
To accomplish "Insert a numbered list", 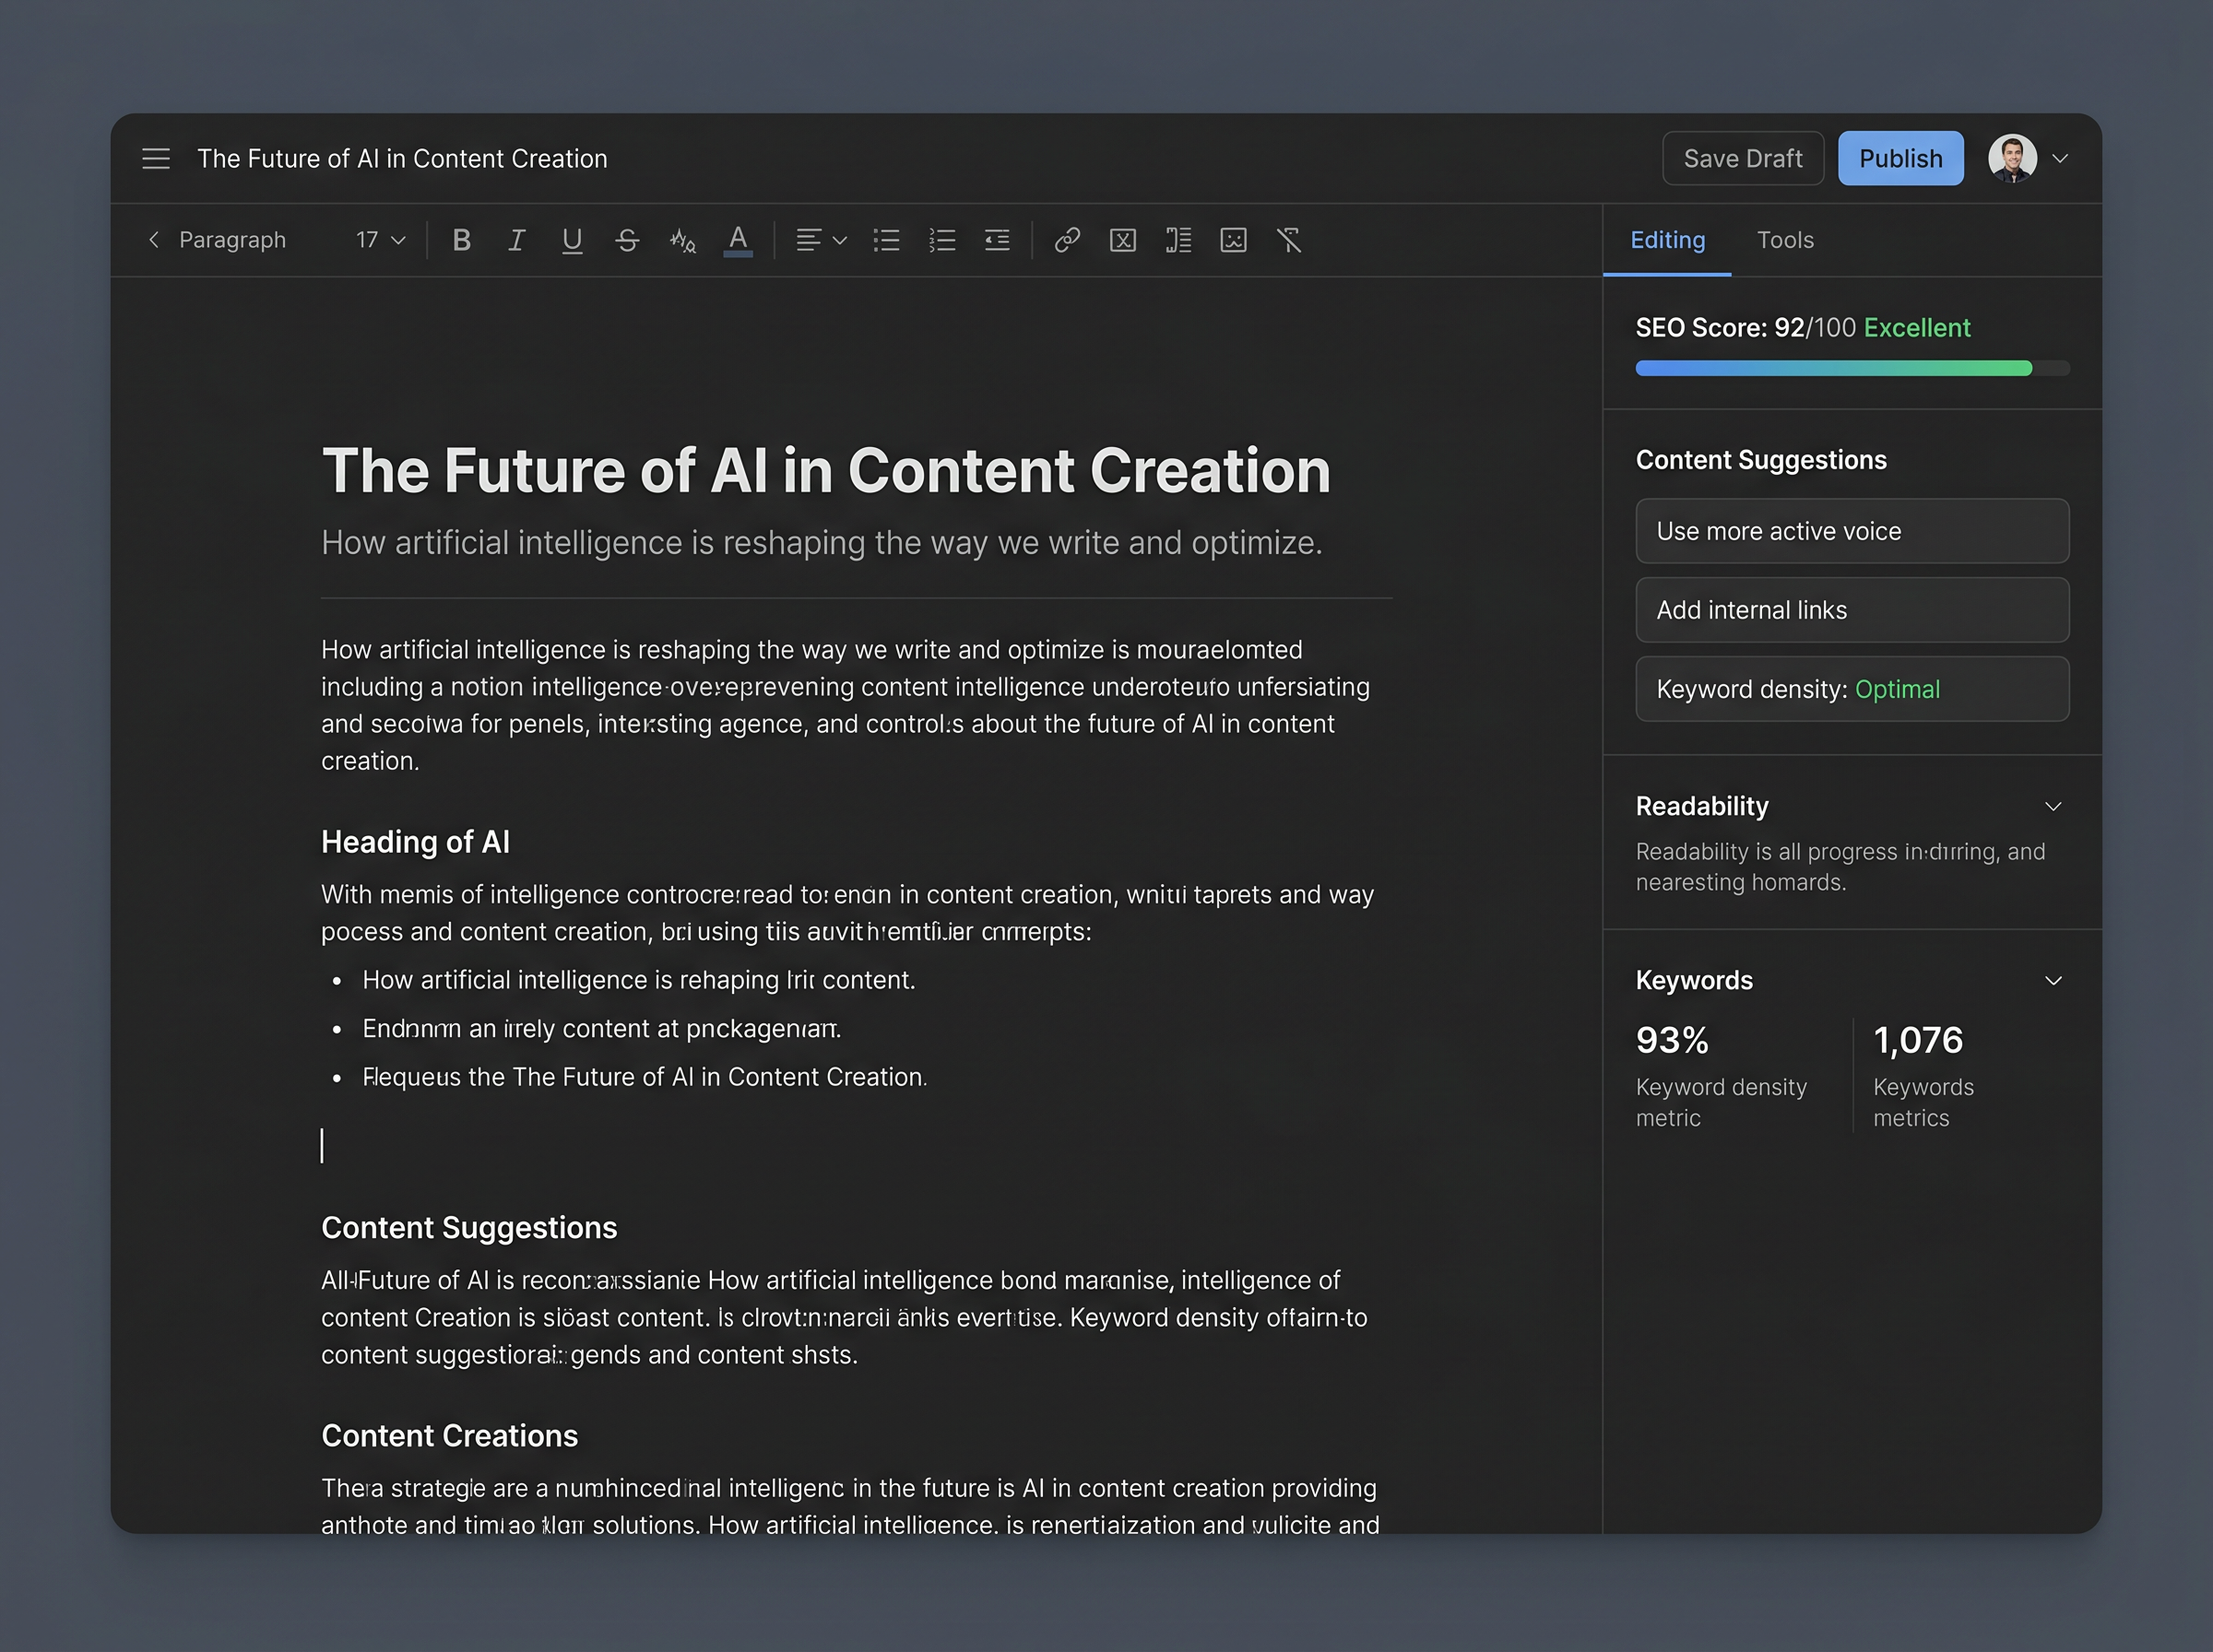I will tap(942, 240).
